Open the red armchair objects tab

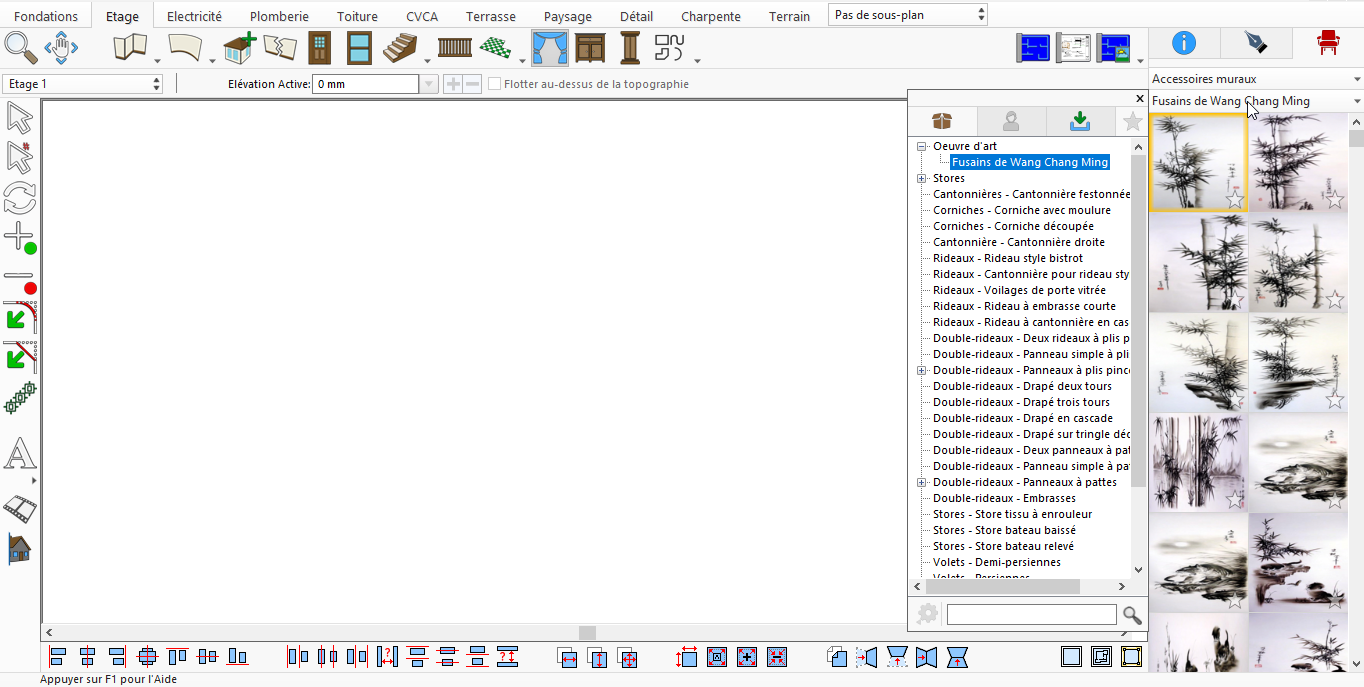pyautogui.click(x=1328, y=43)
